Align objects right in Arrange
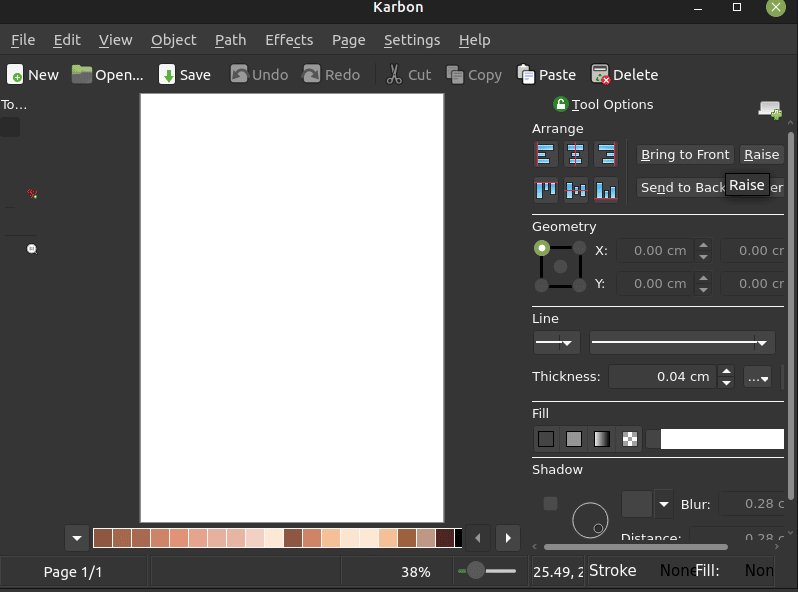Viewport: 798px width, 592px height. (x=606, y=154)
